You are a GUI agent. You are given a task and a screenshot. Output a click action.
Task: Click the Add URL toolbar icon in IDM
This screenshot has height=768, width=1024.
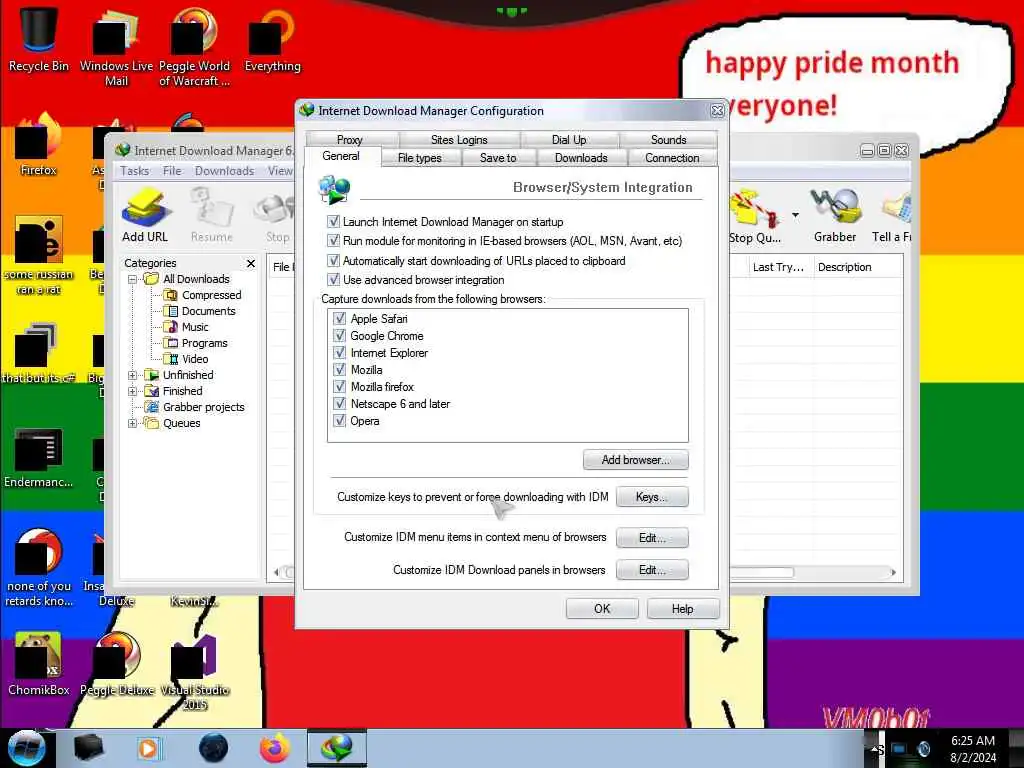145,216
